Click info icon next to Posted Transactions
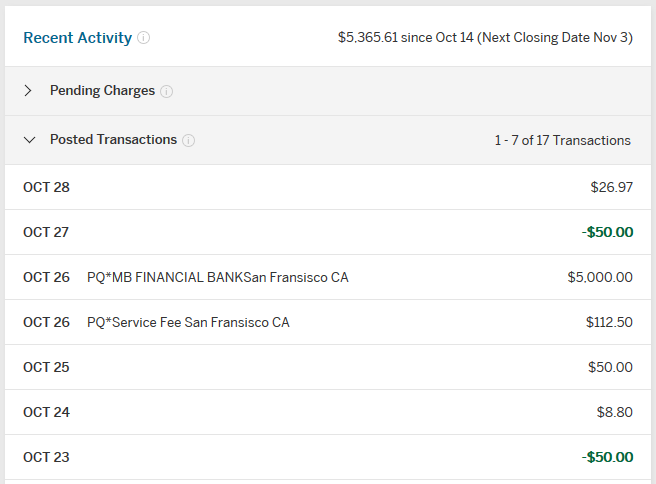Screen dimensions: 656x484 pyautogui.click(x=189, y=140)
